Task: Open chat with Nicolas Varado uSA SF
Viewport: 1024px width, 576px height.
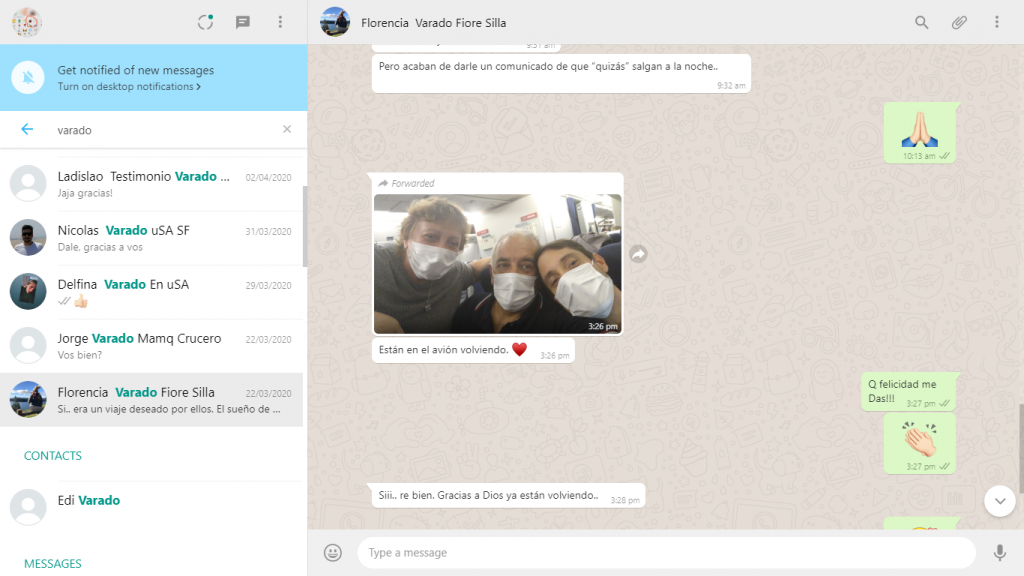Action: point(152,238)
